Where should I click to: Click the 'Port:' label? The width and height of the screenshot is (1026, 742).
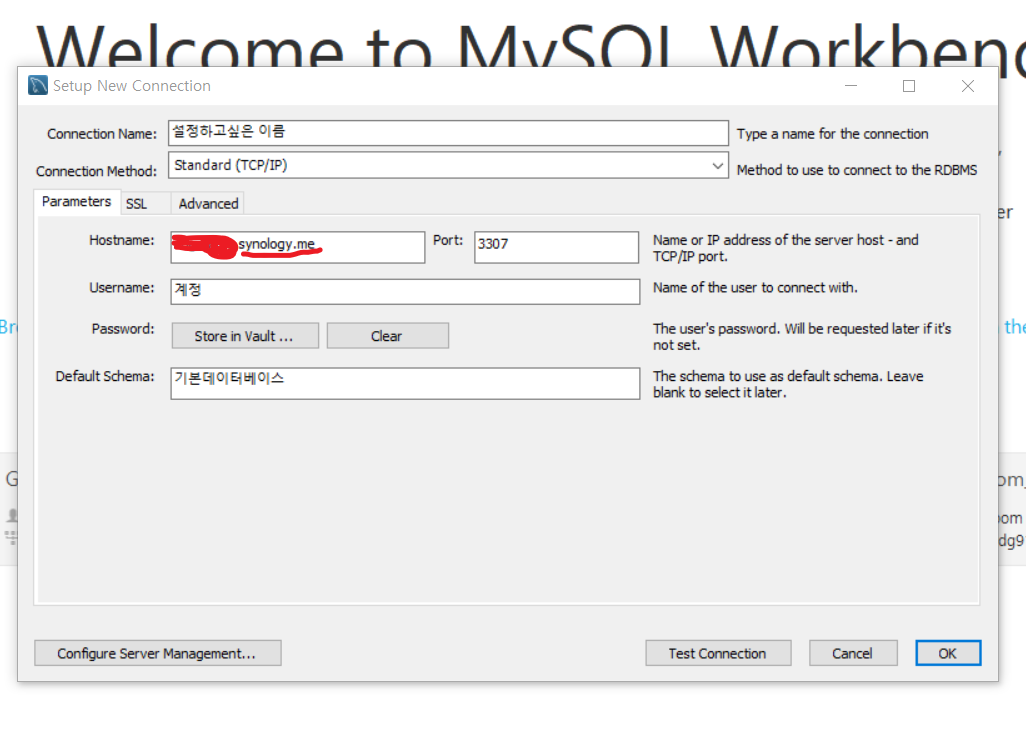448,240
